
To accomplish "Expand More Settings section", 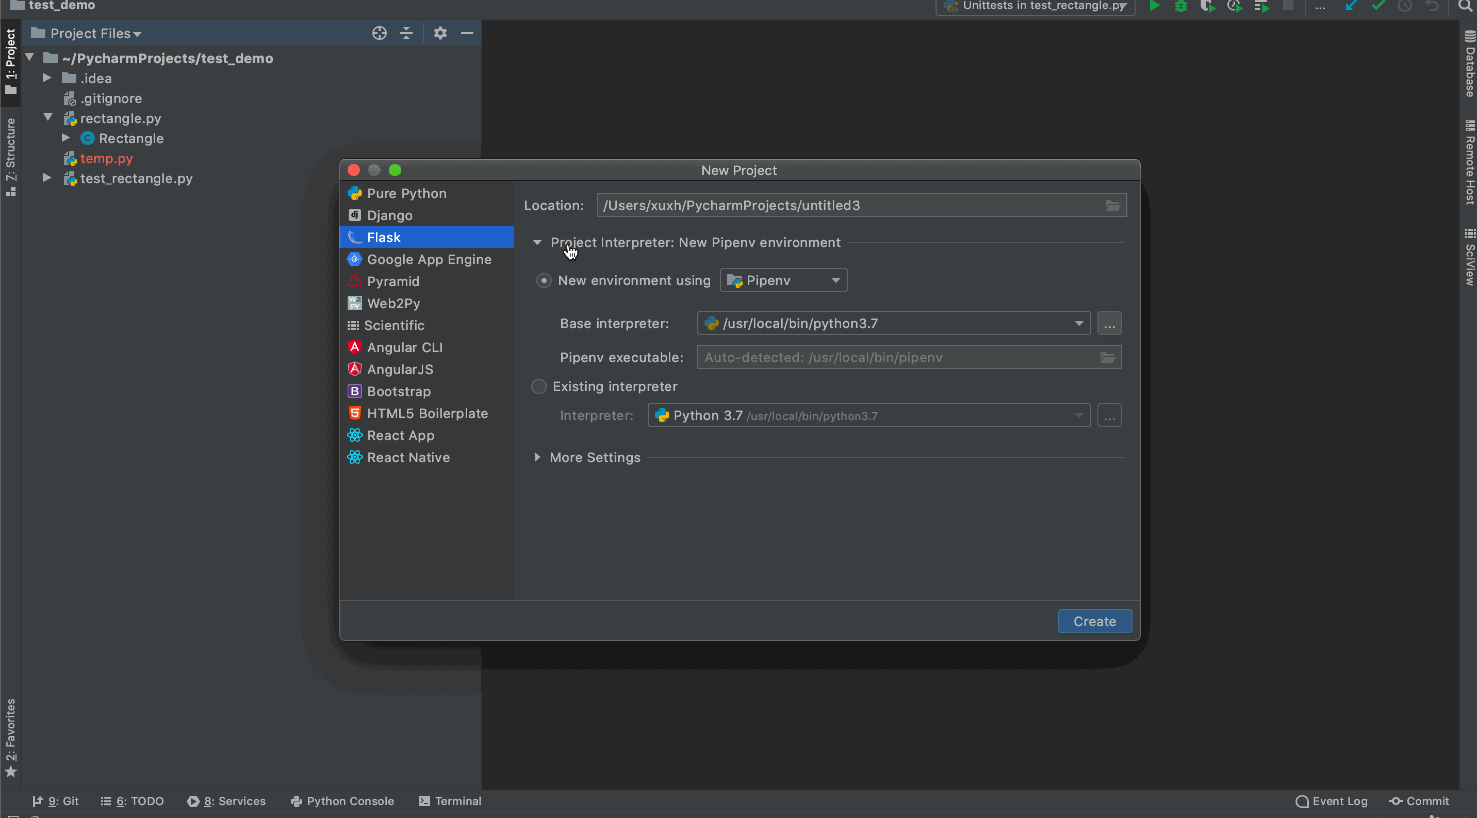I will [537, 457].
